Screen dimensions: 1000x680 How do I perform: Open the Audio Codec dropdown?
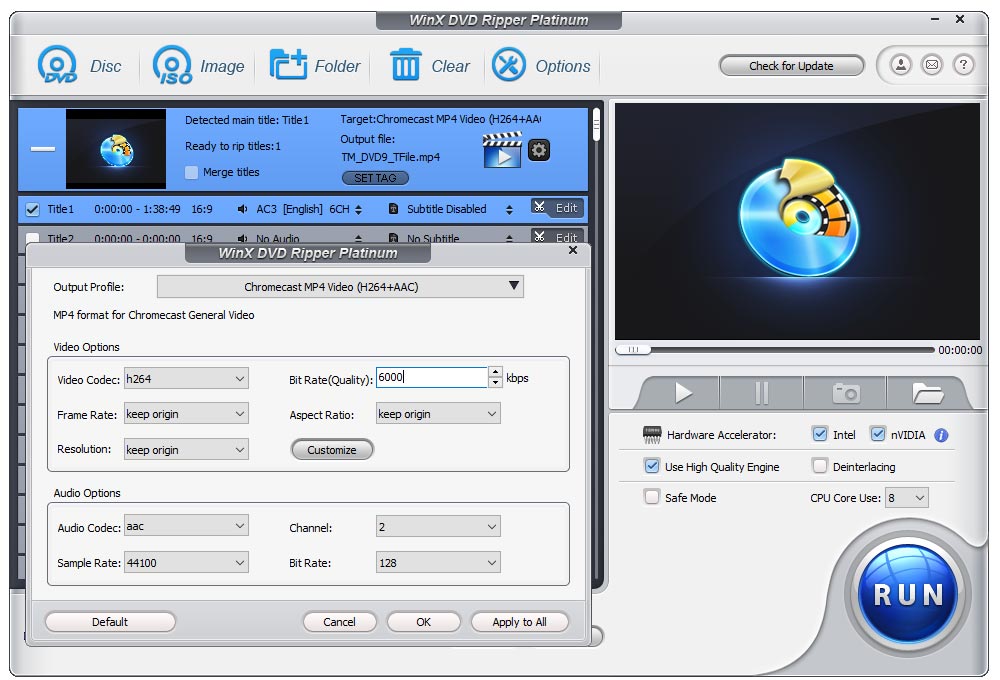[186, 526]
